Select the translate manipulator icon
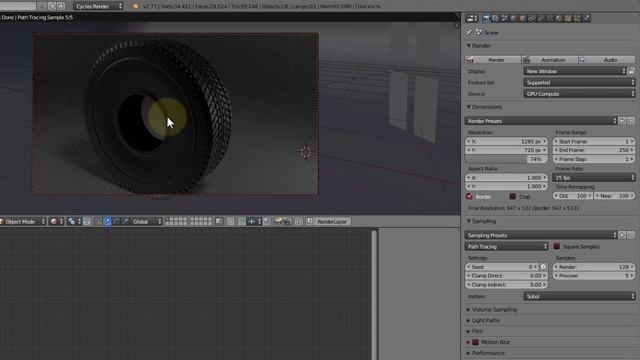The width and height of the screenshot is (640, 360). click(107, 221)
